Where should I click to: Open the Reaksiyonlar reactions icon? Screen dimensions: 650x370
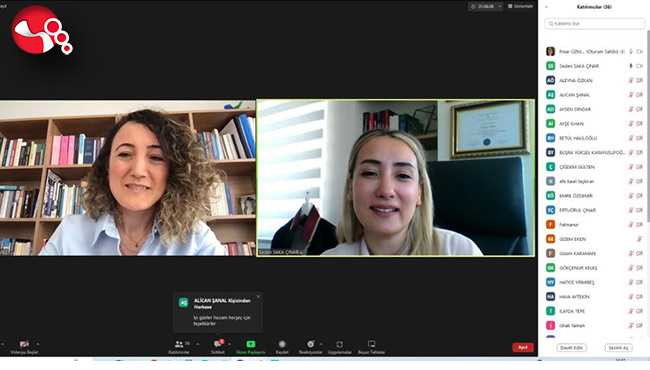(x=310, y=344)
